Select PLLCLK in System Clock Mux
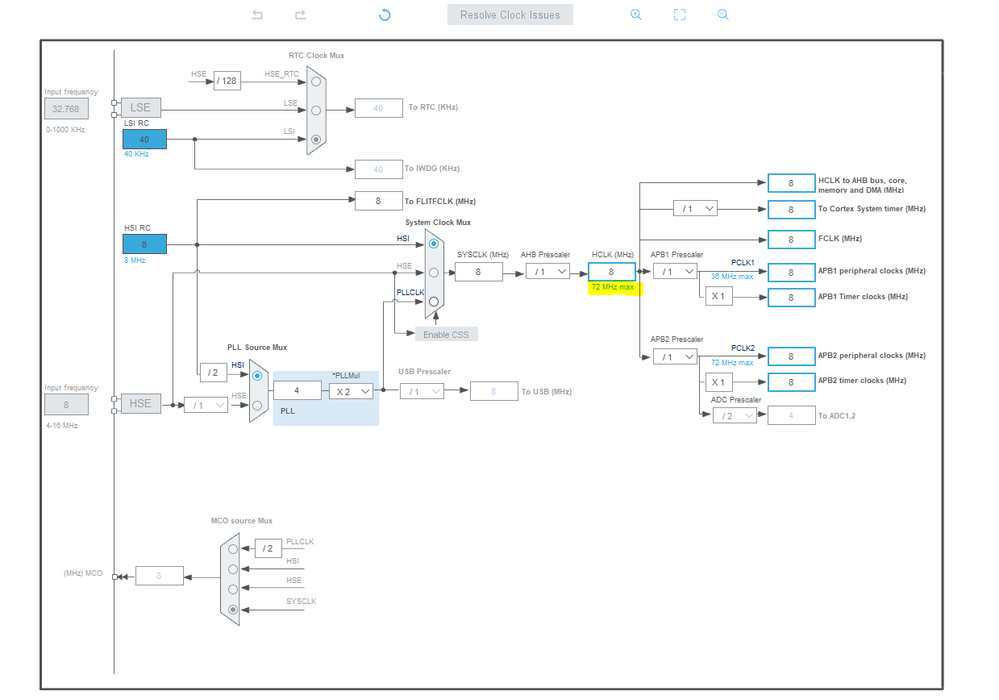Screen dimensions: 999x700 (x=434, y=301)
